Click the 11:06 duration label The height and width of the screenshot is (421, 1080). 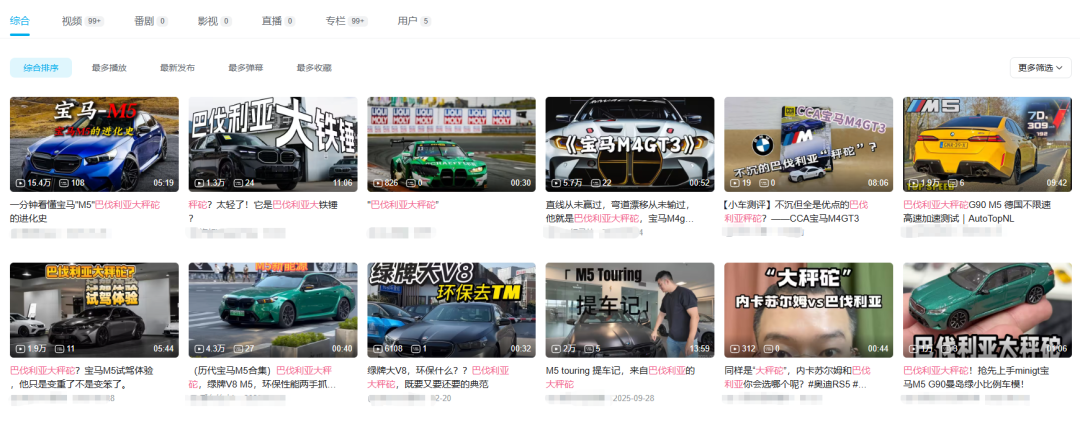click(342, 183)
